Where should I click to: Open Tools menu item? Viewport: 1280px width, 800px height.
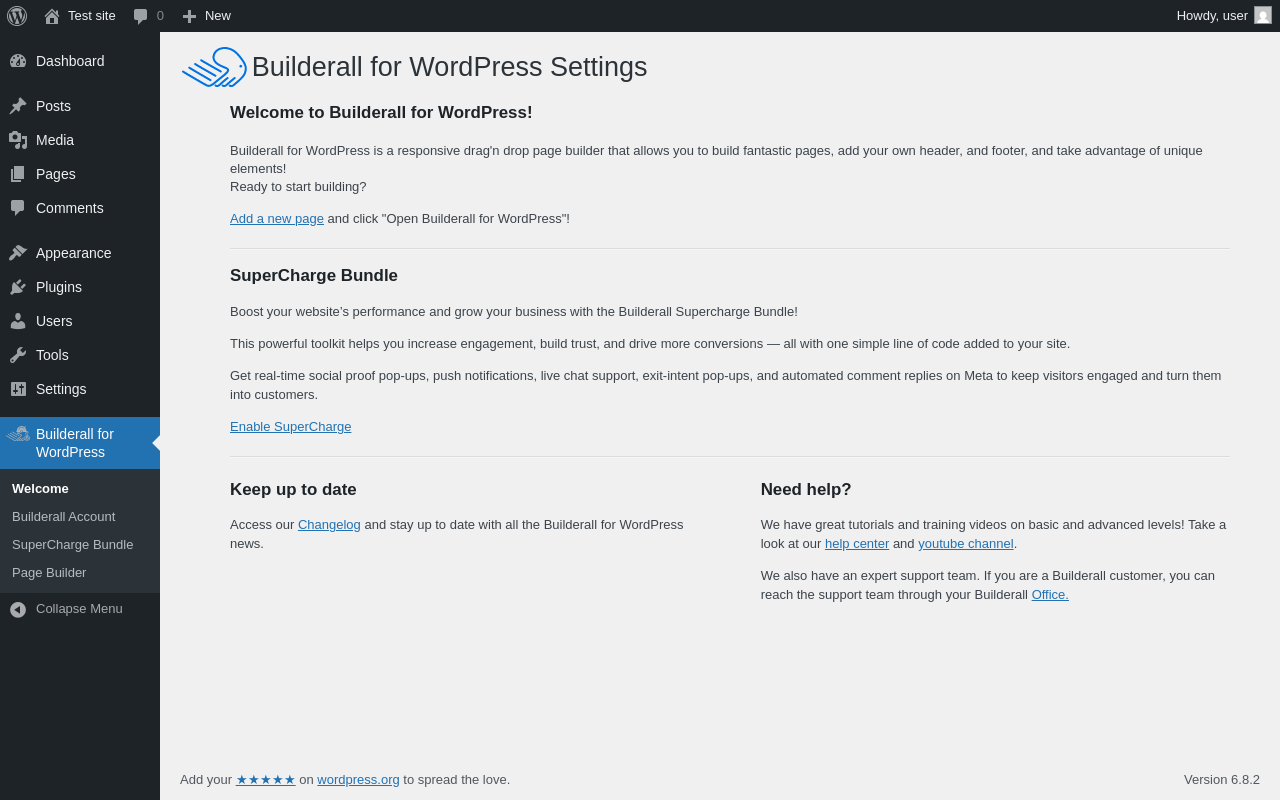[80, 355]
